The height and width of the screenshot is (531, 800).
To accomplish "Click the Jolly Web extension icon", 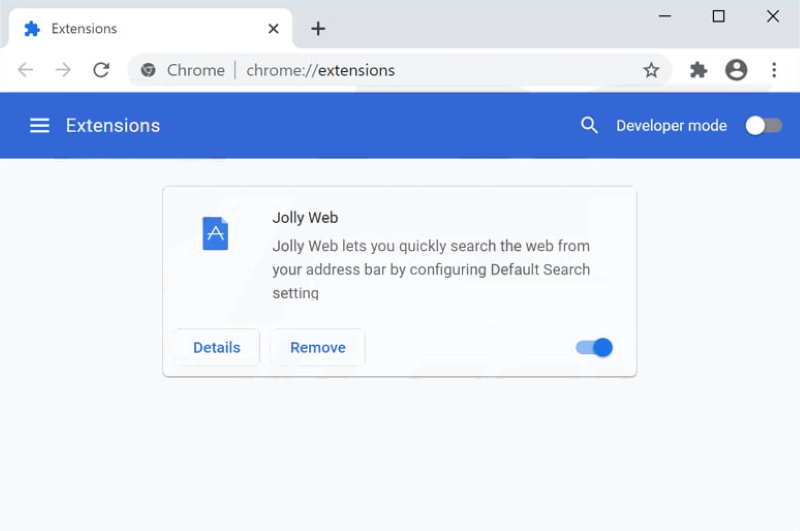I will click(x=215, y=234).
